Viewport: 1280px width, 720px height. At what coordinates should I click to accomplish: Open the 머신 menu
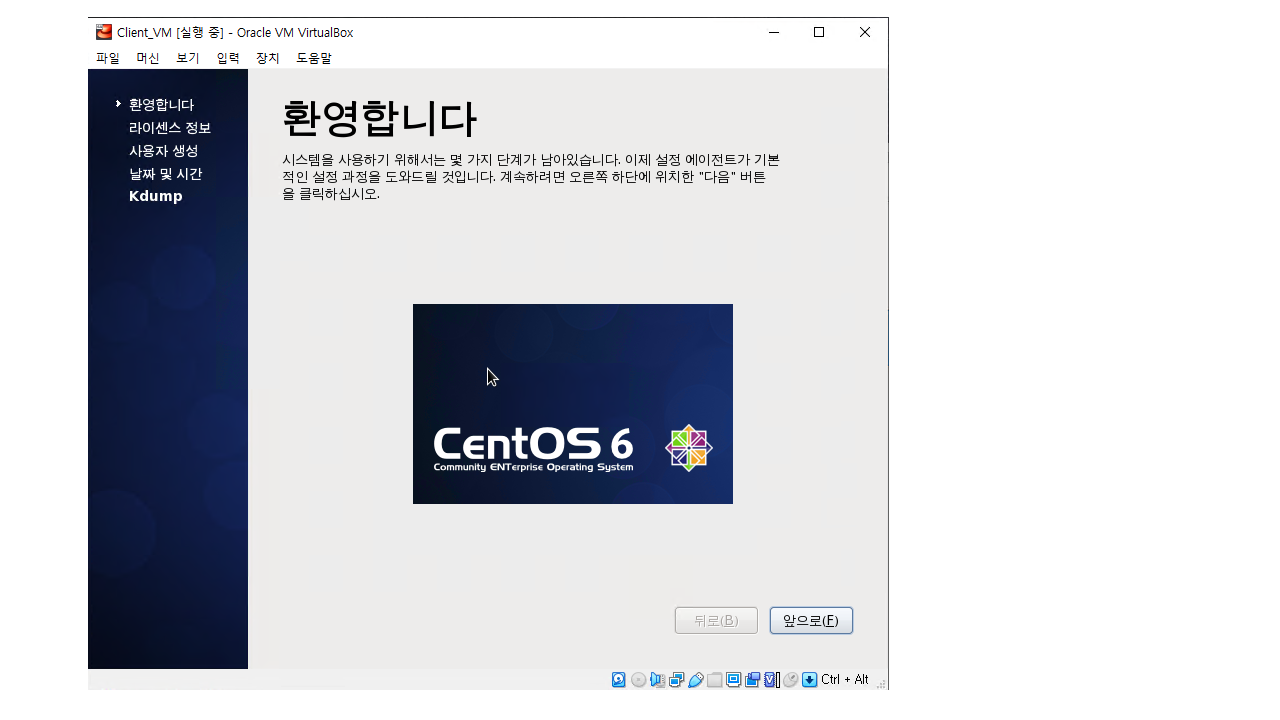tap(148, 58)
